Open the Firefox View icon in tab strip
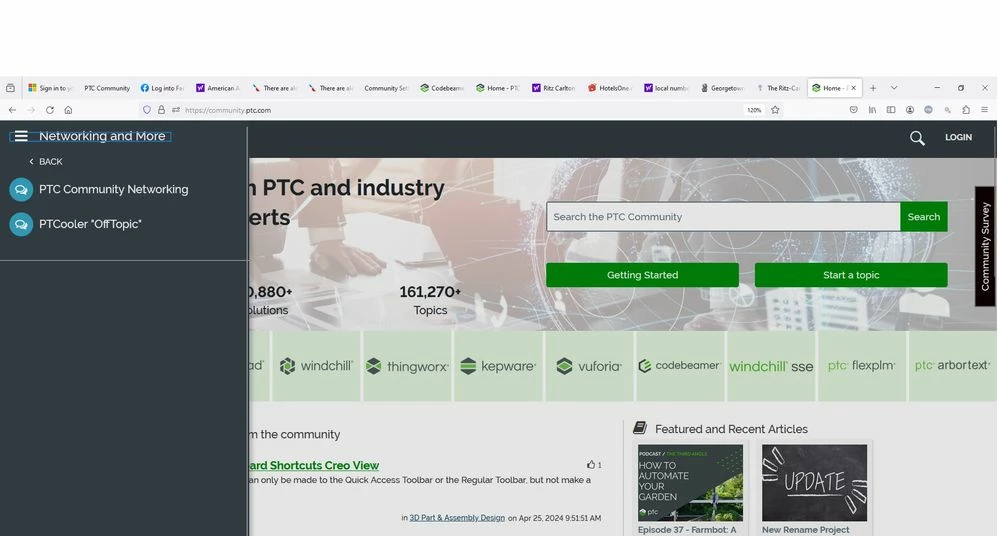The height and width of the screenshot is (536, 998). 10,88
